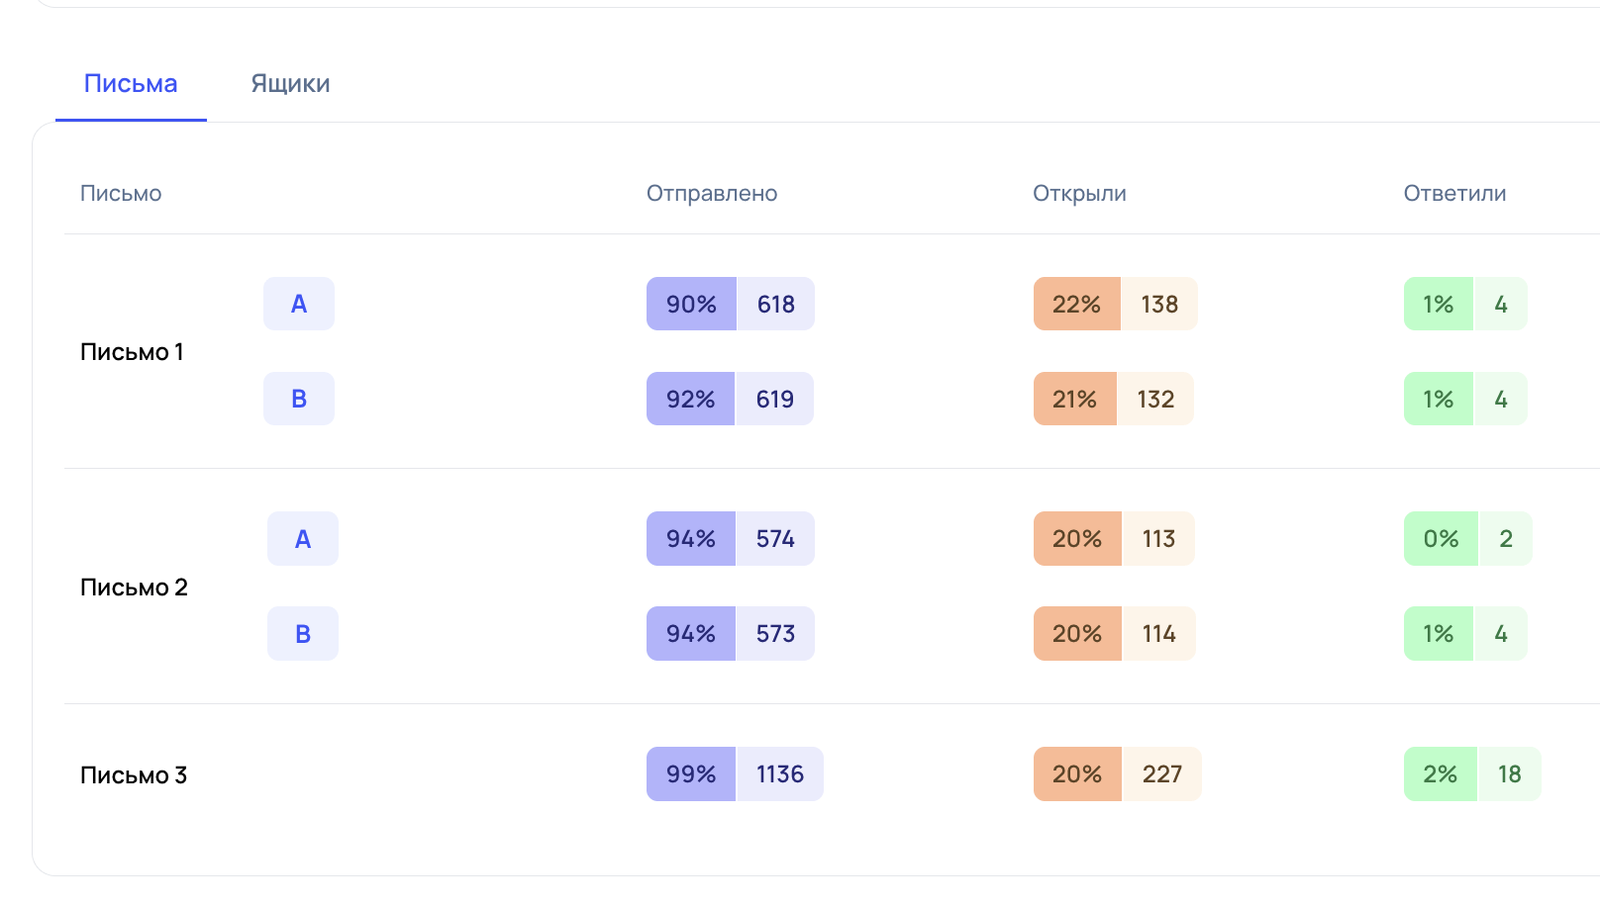Open the Ящики tab
This screenshot has width=1600, height=906.
pyautogui.click(x=290, y=84)
